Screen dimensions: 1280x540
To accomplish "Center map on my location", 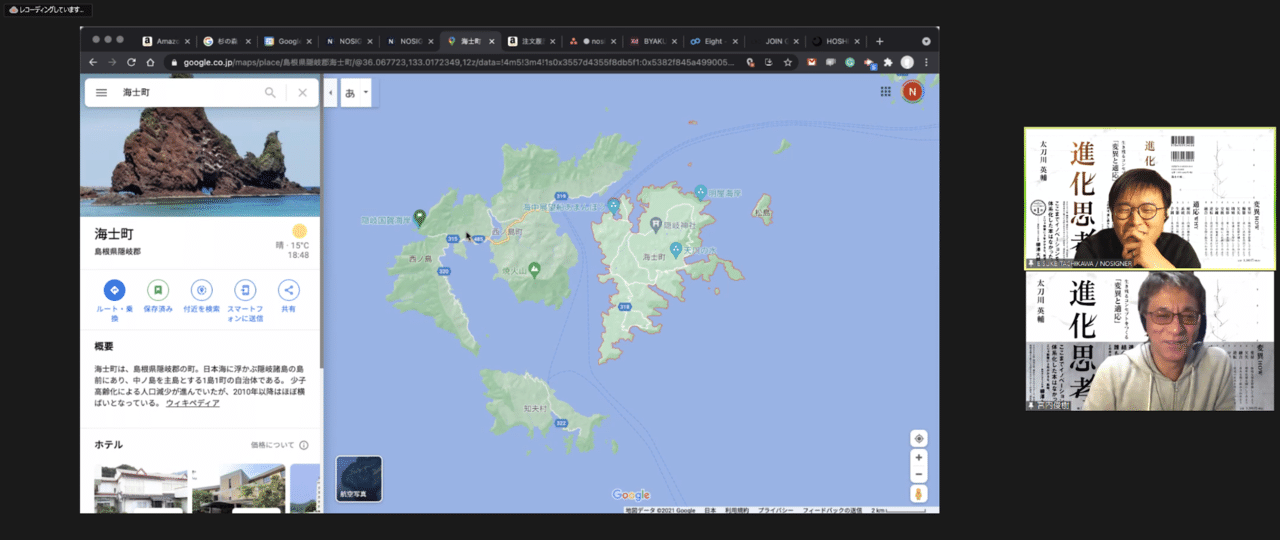I will point(919,439).
